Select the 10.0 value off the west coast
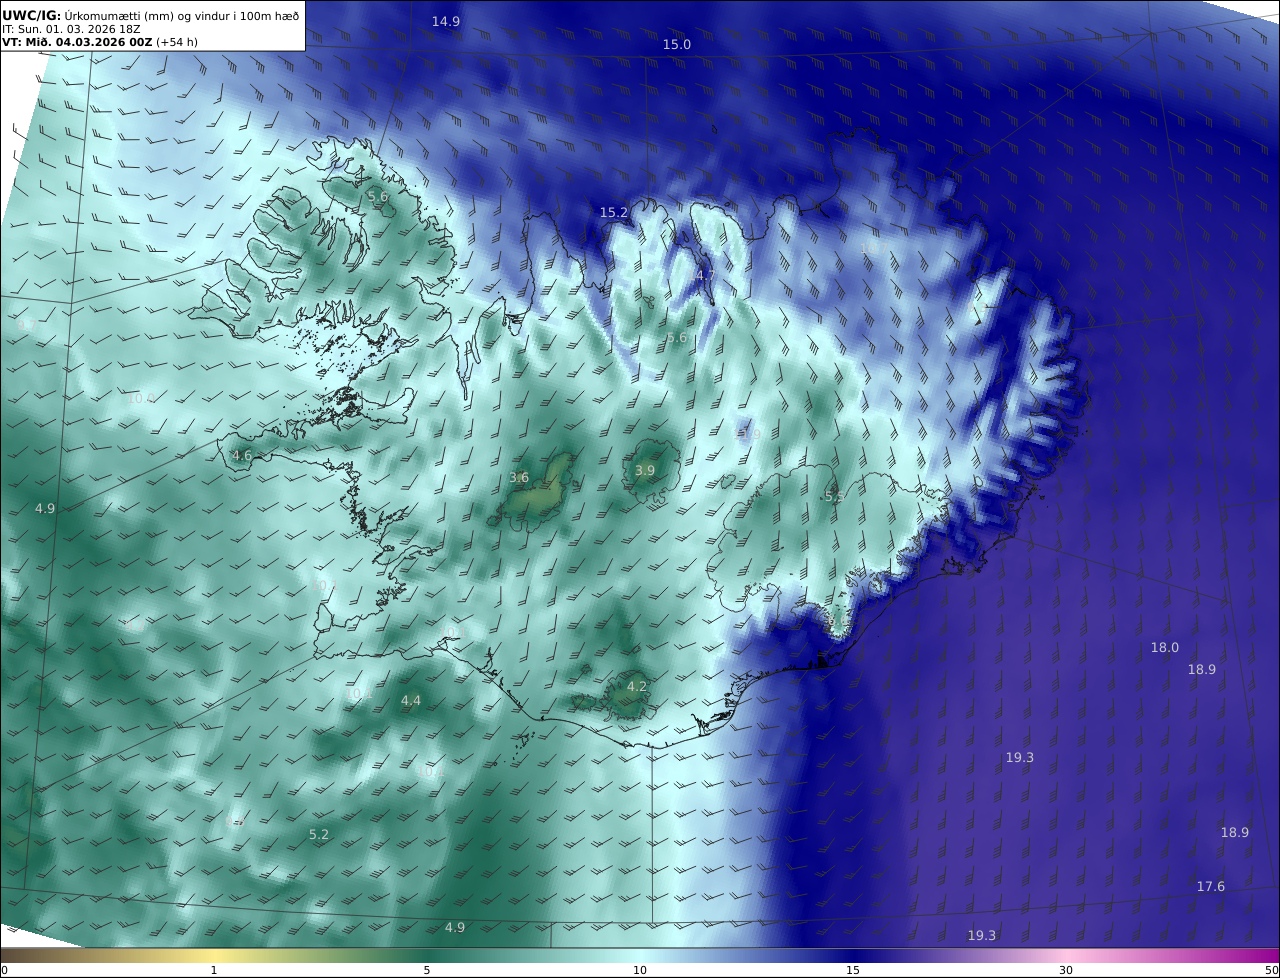The image size is (1280, 978). [x=141, y=398]
